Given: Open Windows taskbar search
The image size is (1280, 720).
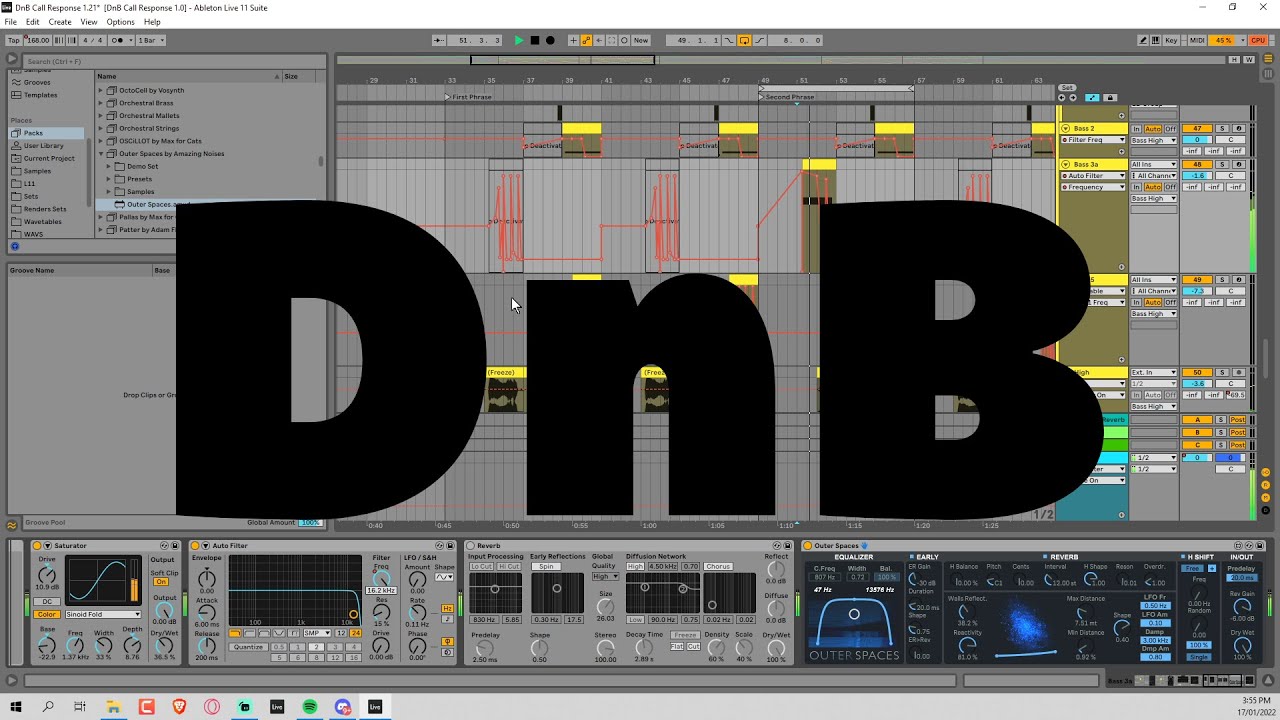Looking at the screenshot, I should click(x=48, y=707).
